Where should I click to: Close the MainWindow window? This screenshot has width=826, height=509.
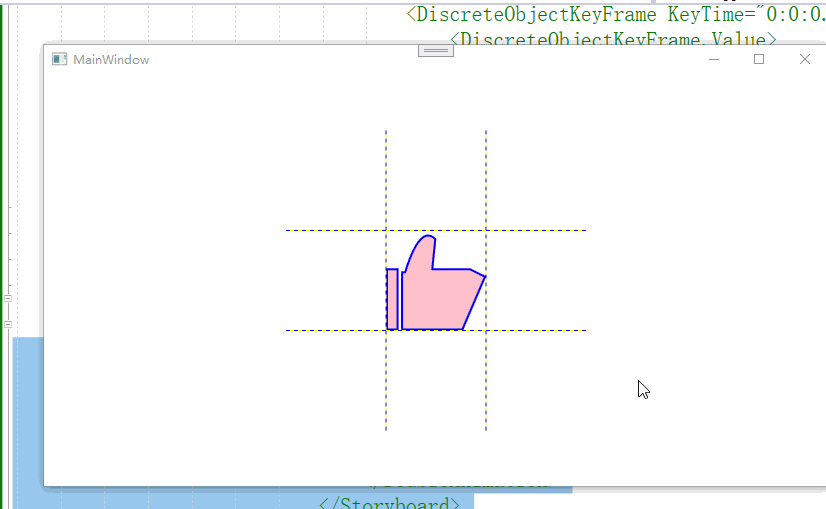tap(804, 60)
